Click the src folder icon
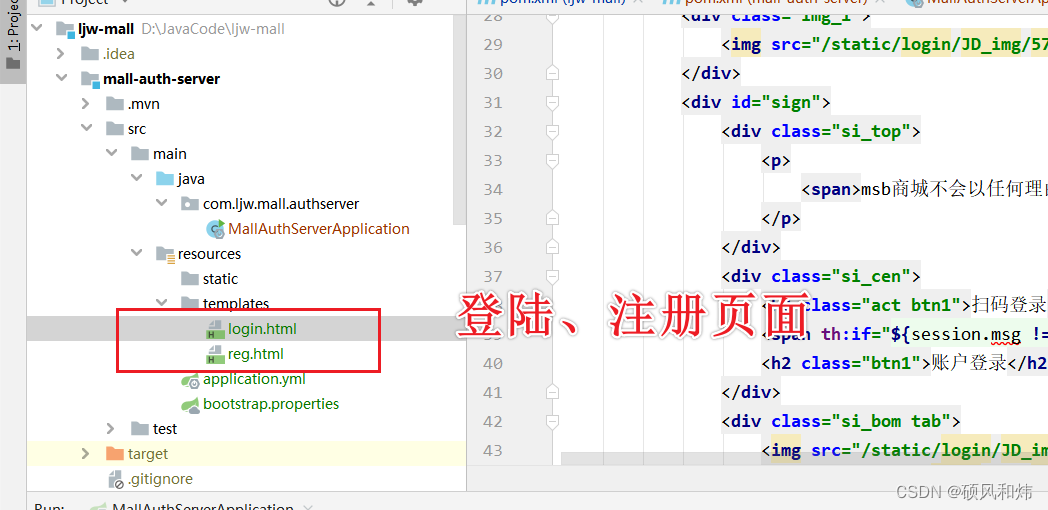 coord(115,128)
